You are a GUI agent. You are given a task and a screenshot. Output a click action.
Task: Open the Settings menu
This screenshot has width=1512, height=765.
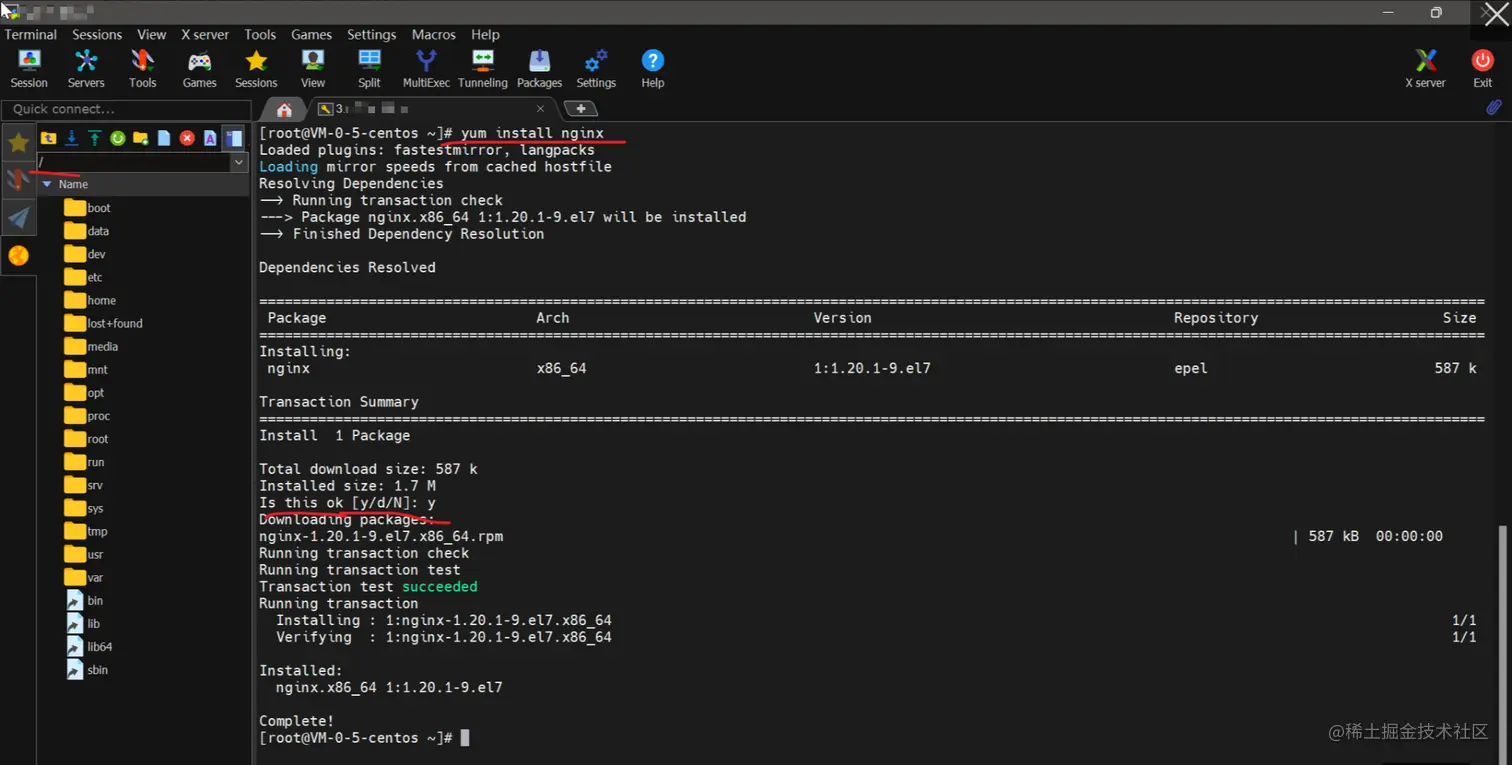tap(371, 34)
